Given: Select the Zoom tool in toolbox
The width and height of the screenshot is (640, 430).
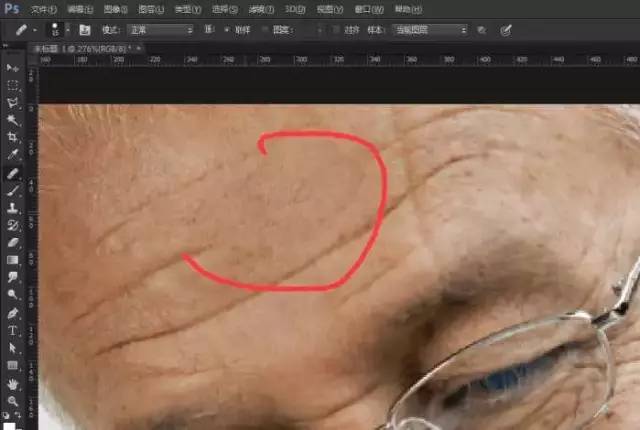Looking at the screenshot, I should coord(13,400).
